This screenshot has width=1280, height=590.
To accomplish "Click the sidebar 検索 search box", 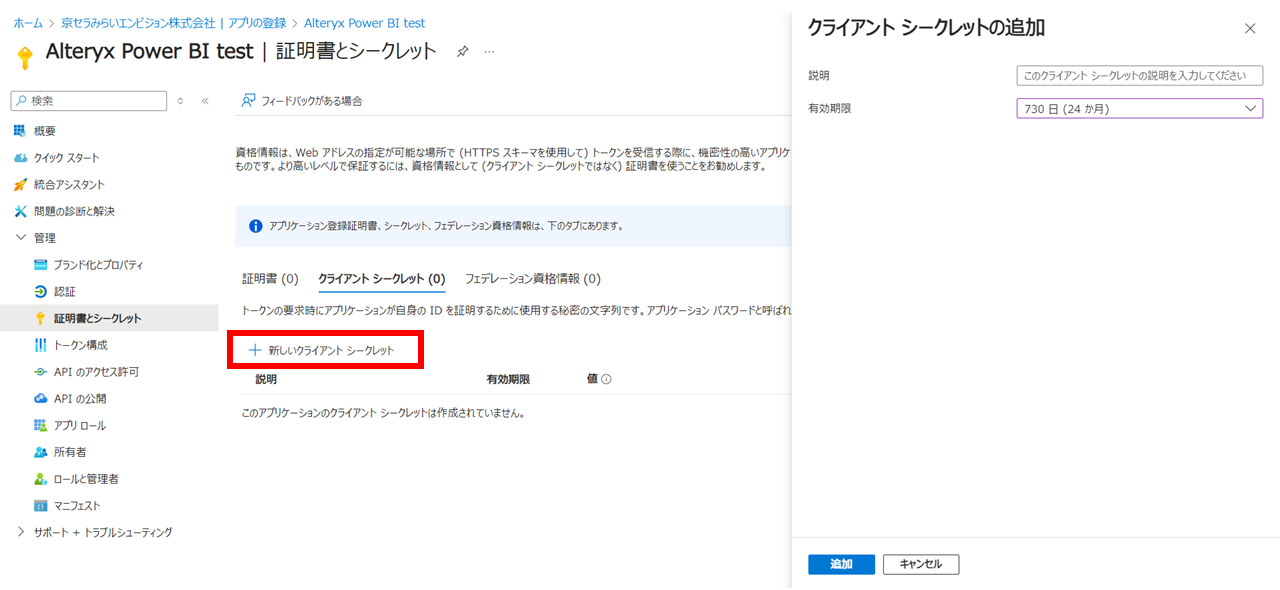I will point(89,101).
